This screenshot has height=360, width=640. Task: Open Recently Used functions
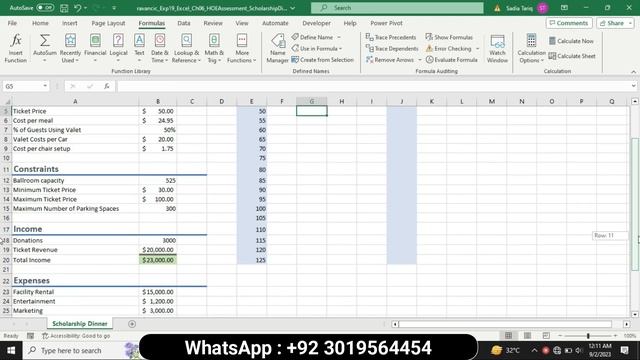tap(70, 48)
